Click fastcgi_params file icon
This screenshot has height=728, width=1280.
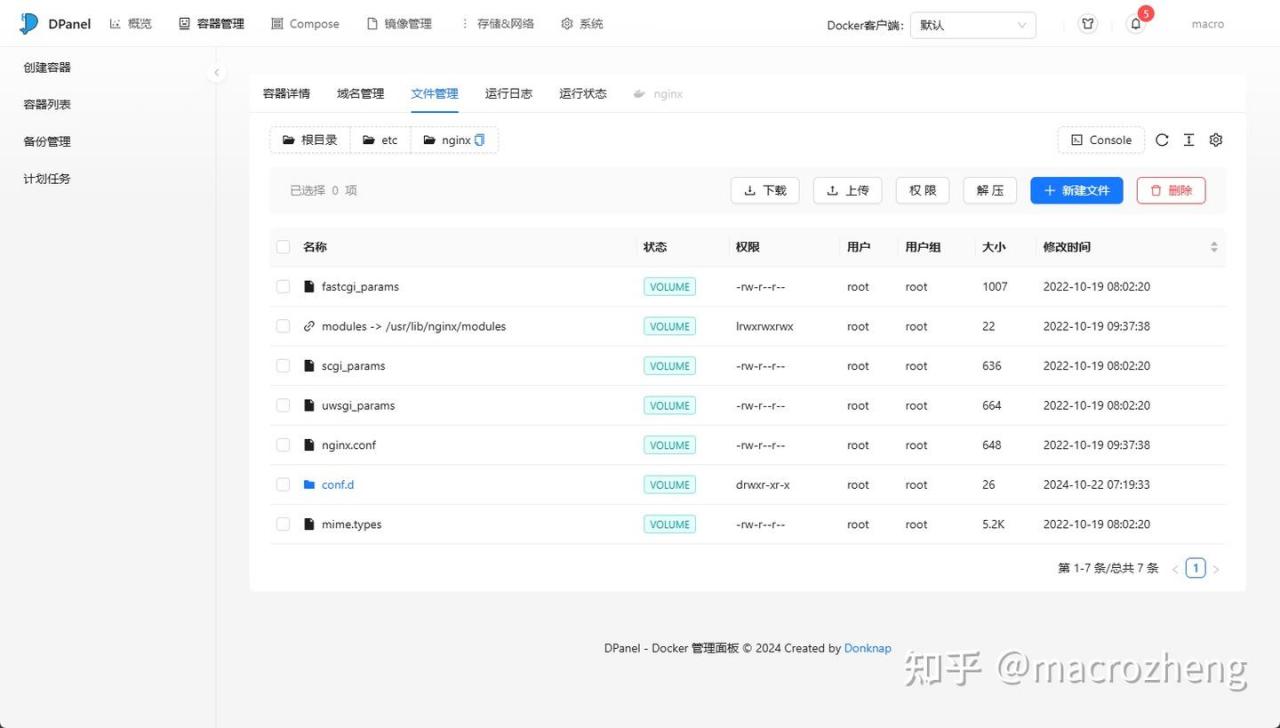(x=309, y=287)
